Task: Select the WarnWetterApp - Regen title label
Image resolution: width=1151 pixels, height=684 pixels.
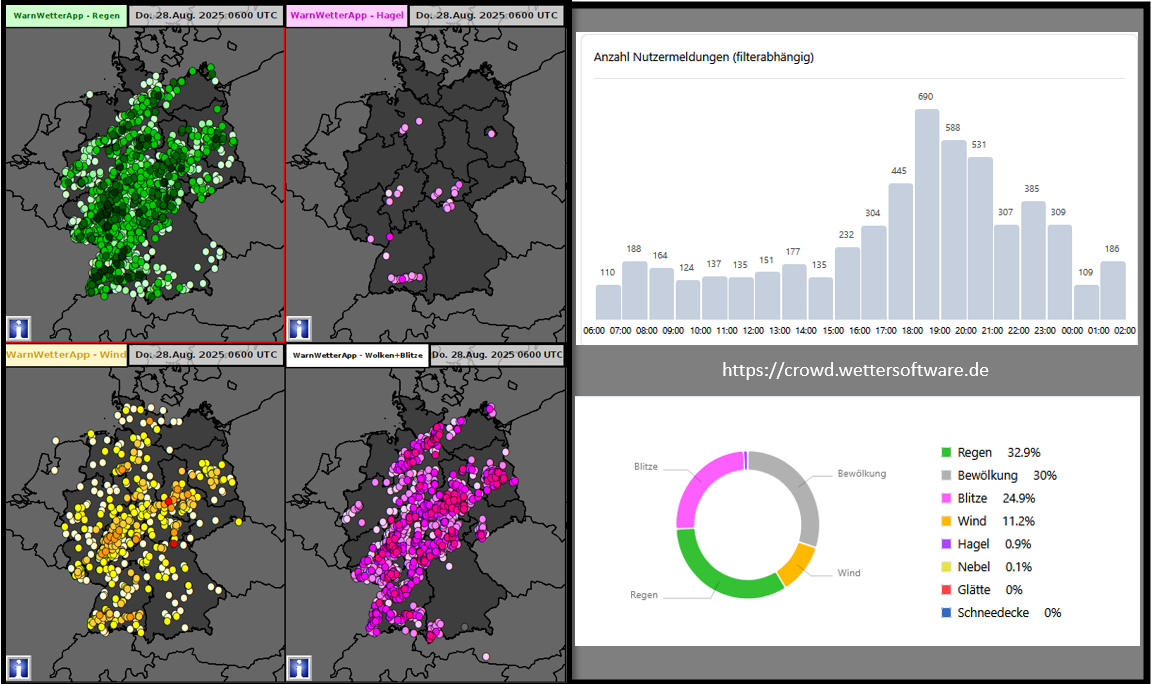Action: (x=66, y=16)
